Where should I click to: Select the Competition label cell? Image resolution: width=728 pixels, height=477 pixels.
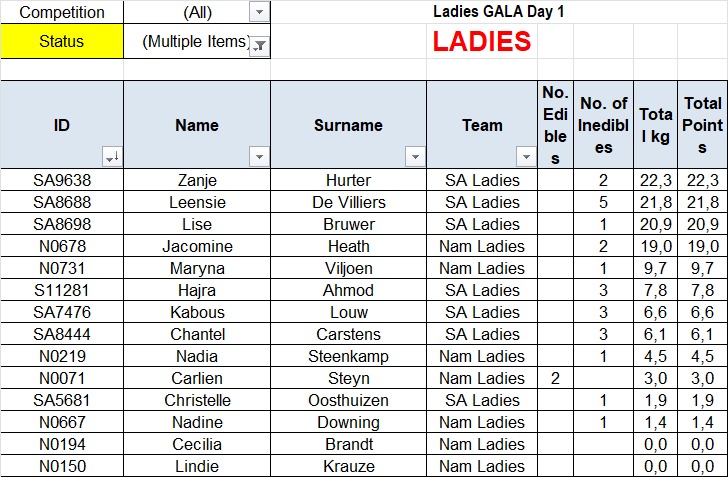tap(62, 12)
